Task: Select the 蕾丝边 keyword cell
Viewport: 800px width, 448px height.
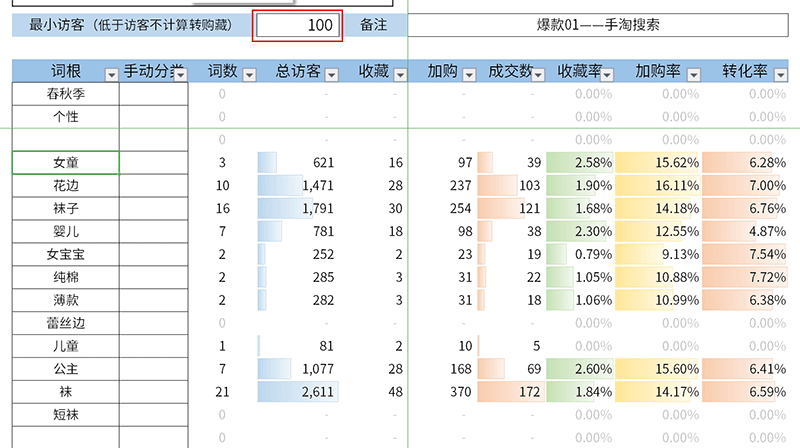Action: click(x=66, y=323)
